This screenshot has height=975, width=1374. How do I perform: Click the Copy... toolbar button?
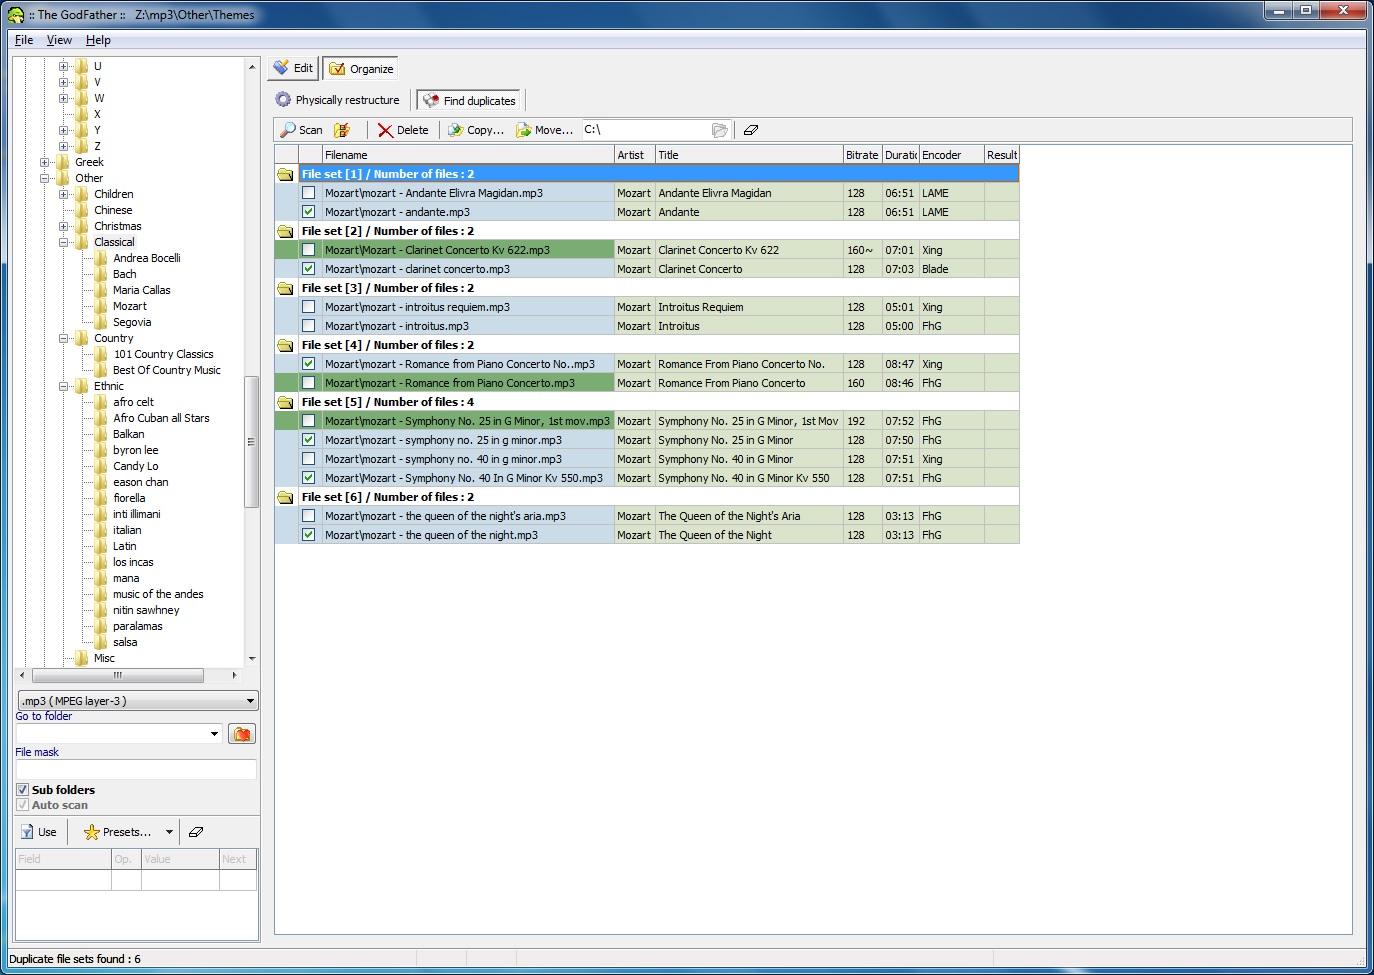[476, 130]
